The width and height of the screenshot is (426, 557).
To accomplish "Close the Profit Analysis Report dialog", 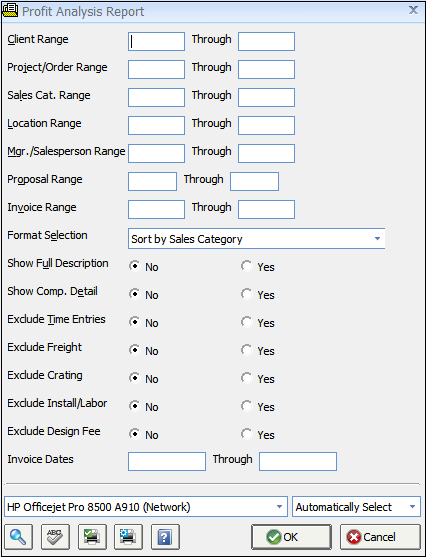I will [x=413, y=10].
